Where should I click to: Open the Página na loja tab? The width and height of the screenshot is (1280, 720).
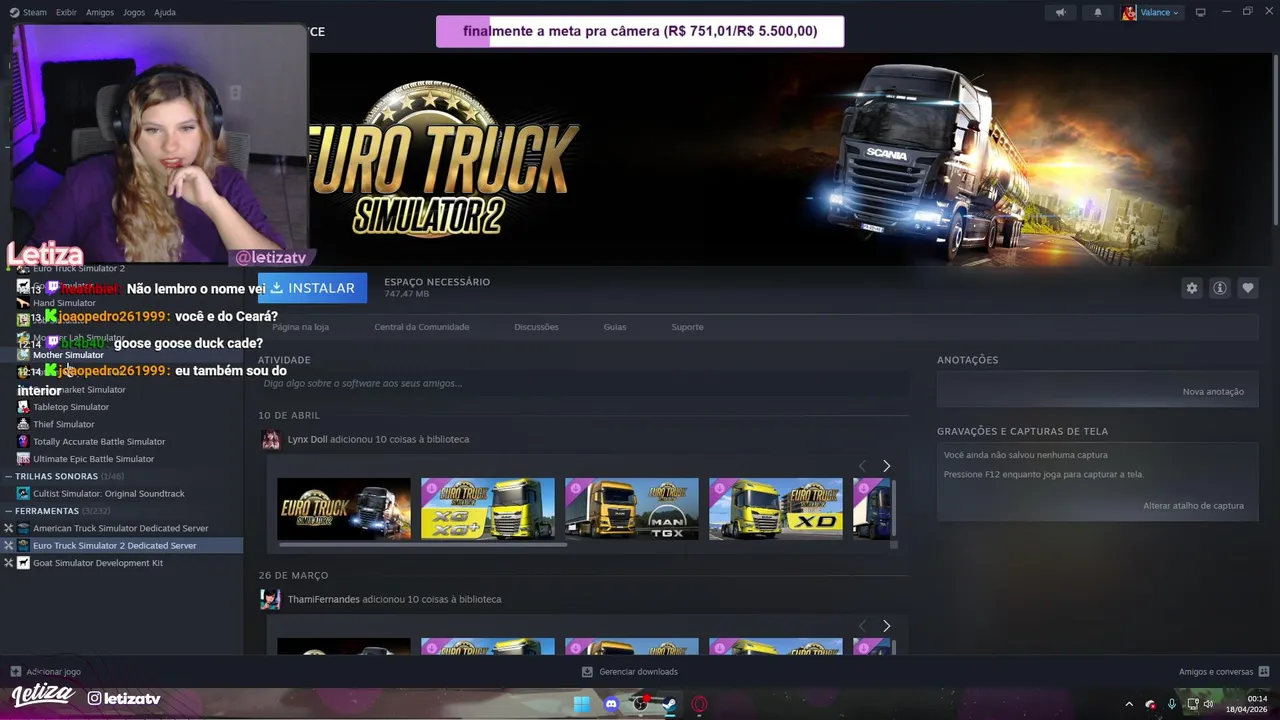[300, 327]
